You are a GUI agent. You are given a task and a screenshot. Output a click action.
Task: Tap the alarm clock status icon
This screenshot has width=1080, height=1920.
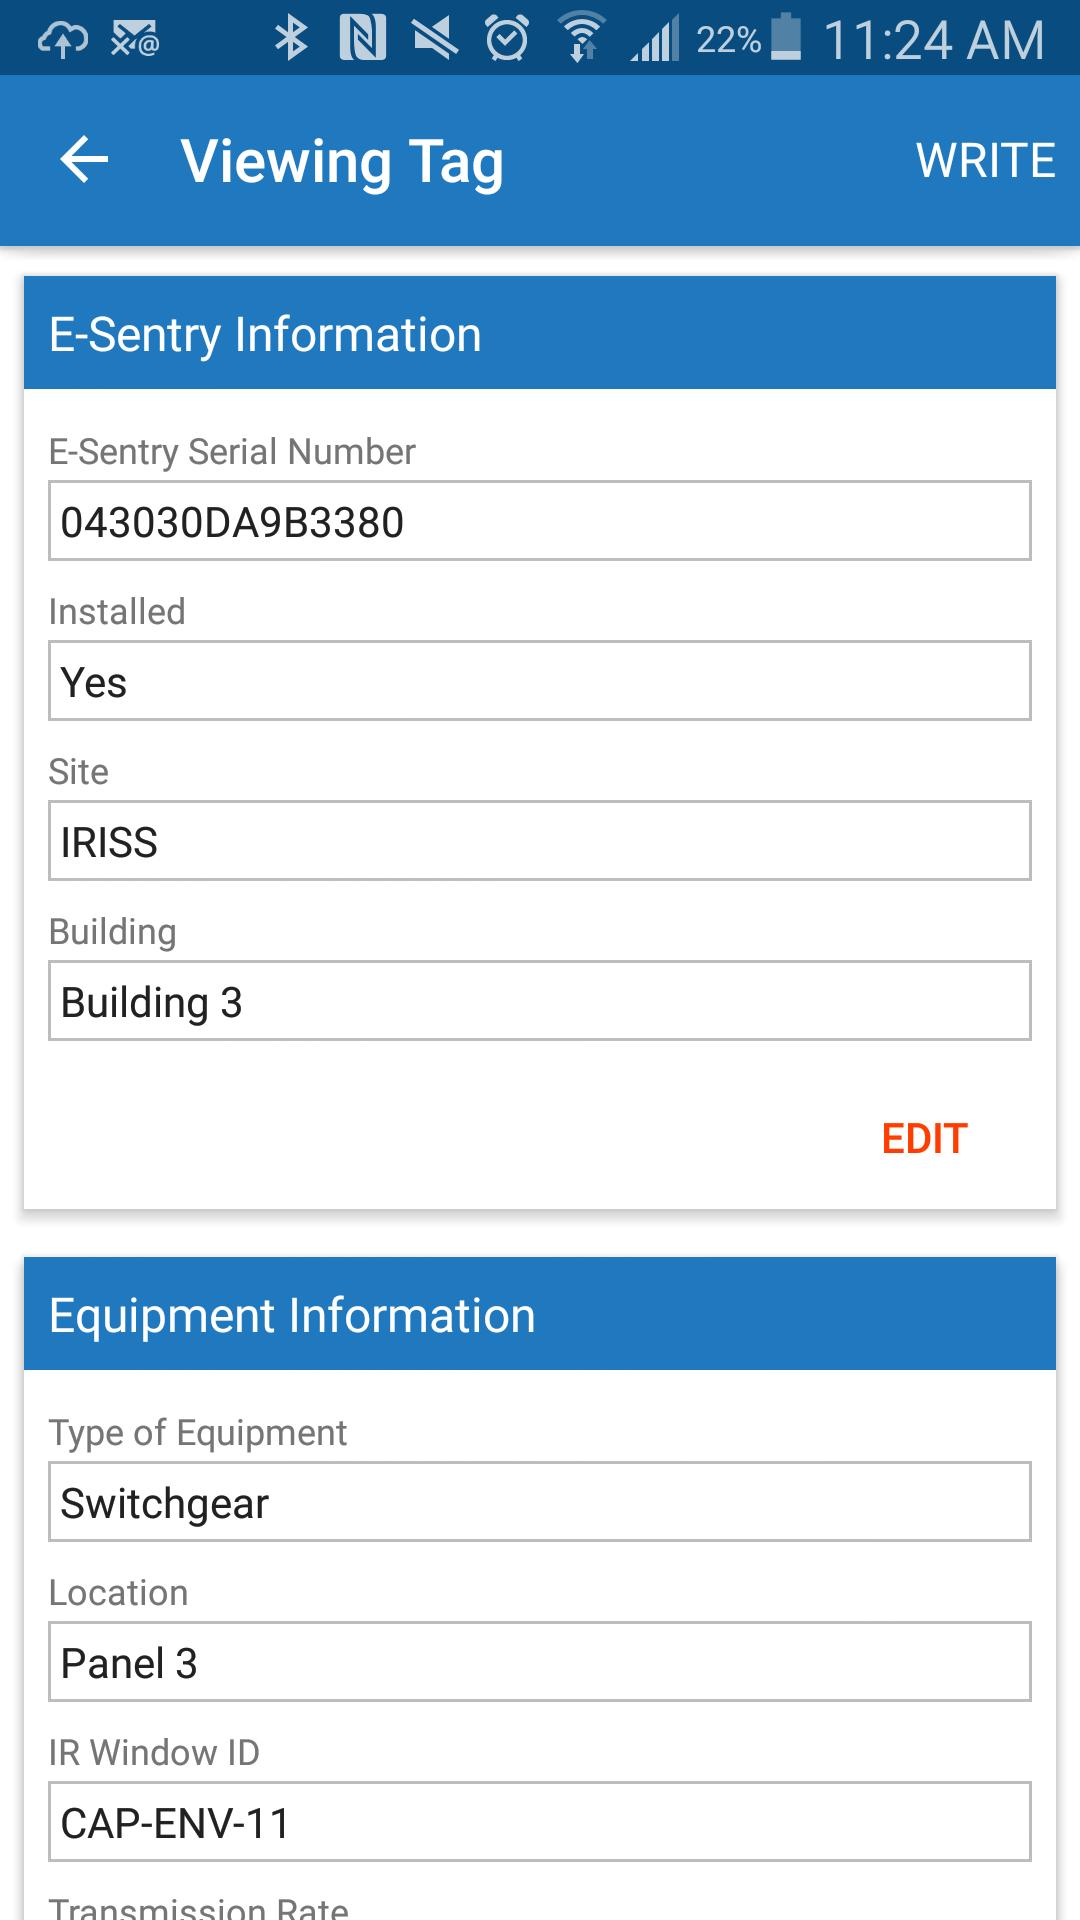coord(508,39)
